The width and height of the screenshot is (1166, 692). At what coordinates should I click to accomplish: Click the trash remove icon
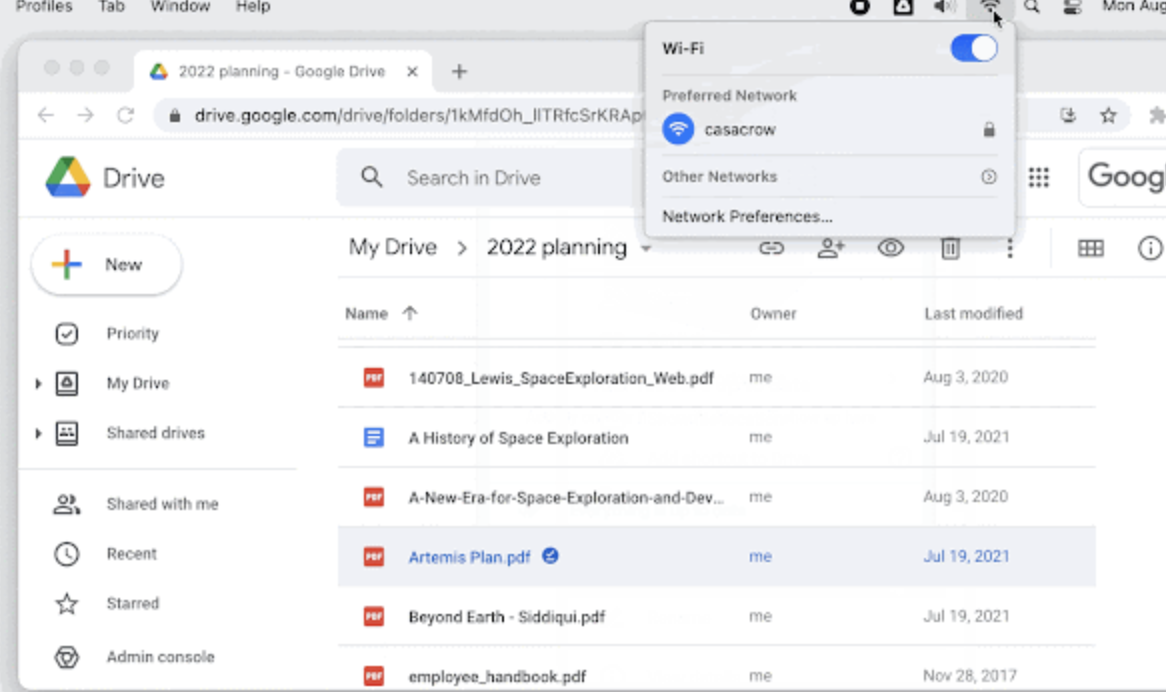coord(950,248)
